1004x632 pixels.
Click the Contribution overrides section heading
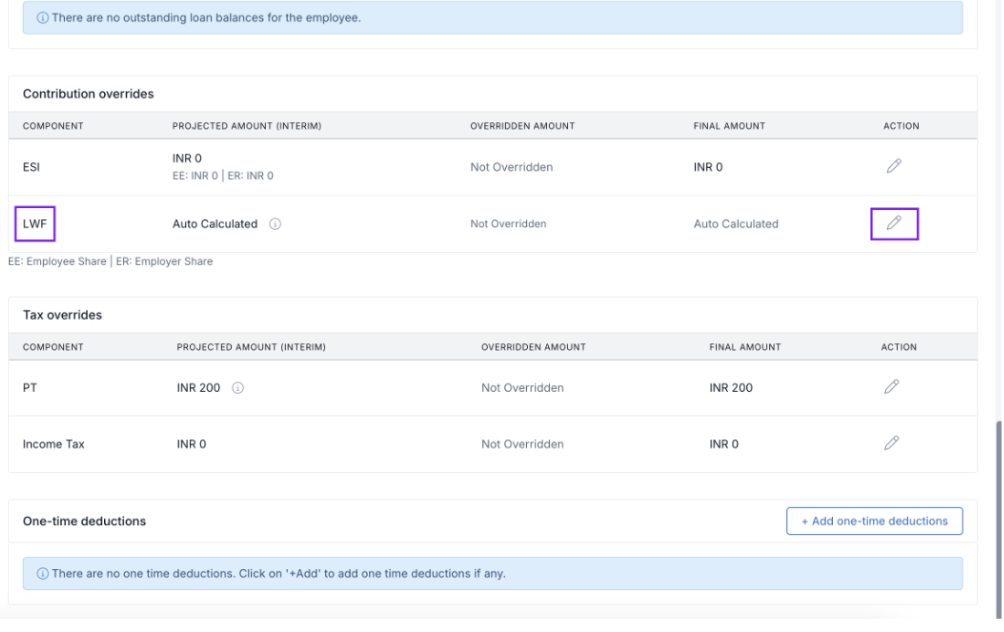tap(88, 94)
